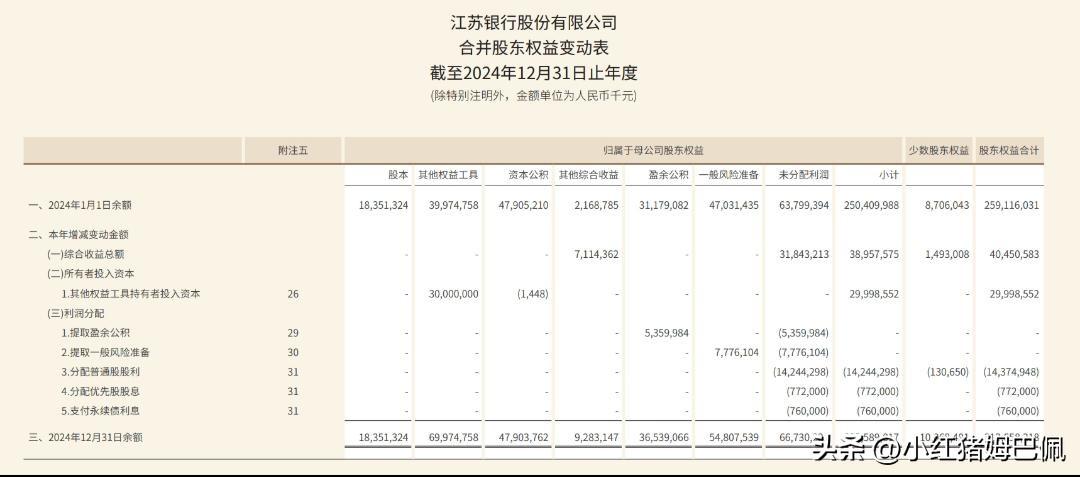
Task: Click the 少数股东权益 column header
Action: pos(938,150)
